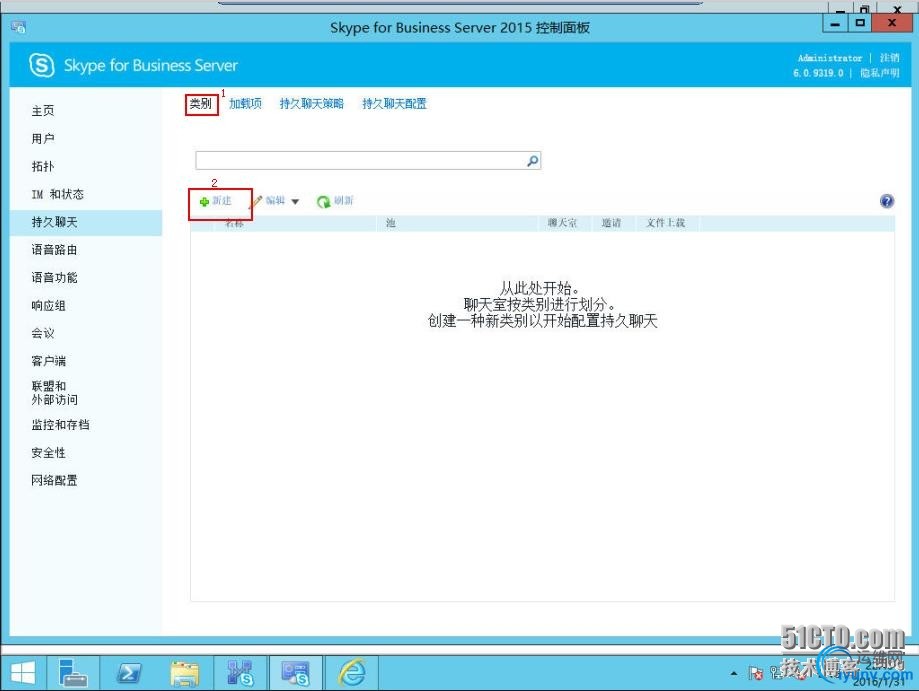The image size is (919, 691).
Task: Click the 新建 (New) green plus button
Action: point(216,201)
